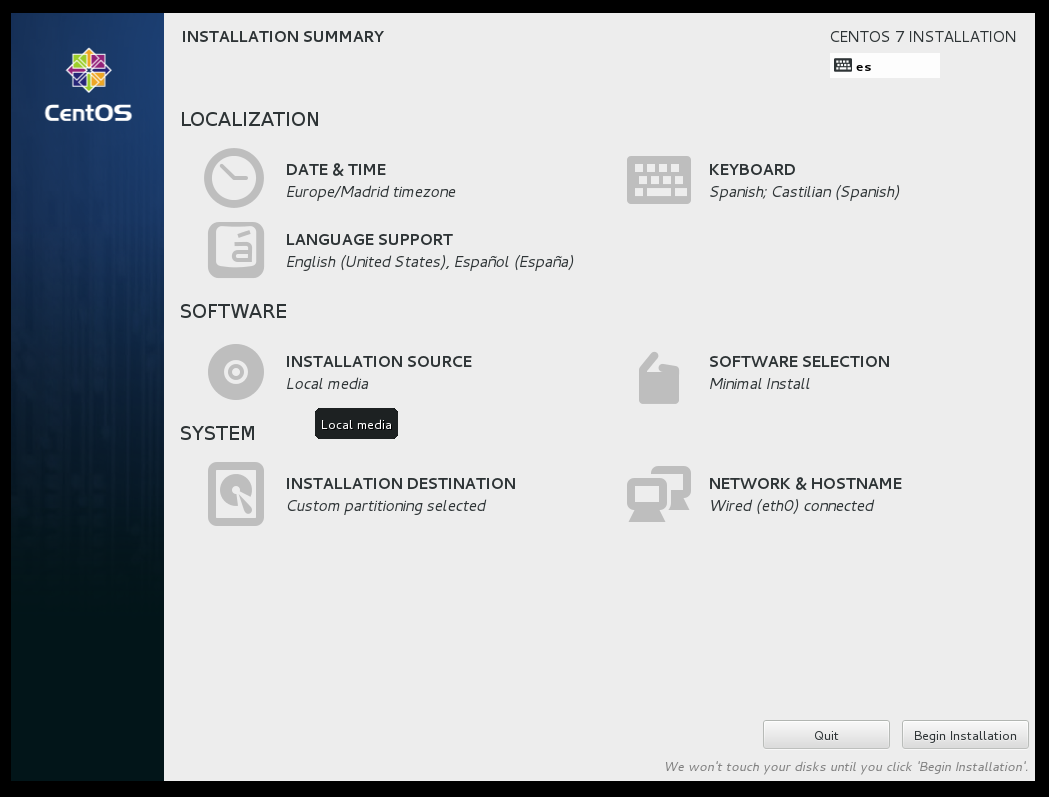Open NETWORK & HOSTNAME label

(x=805, y=483)
